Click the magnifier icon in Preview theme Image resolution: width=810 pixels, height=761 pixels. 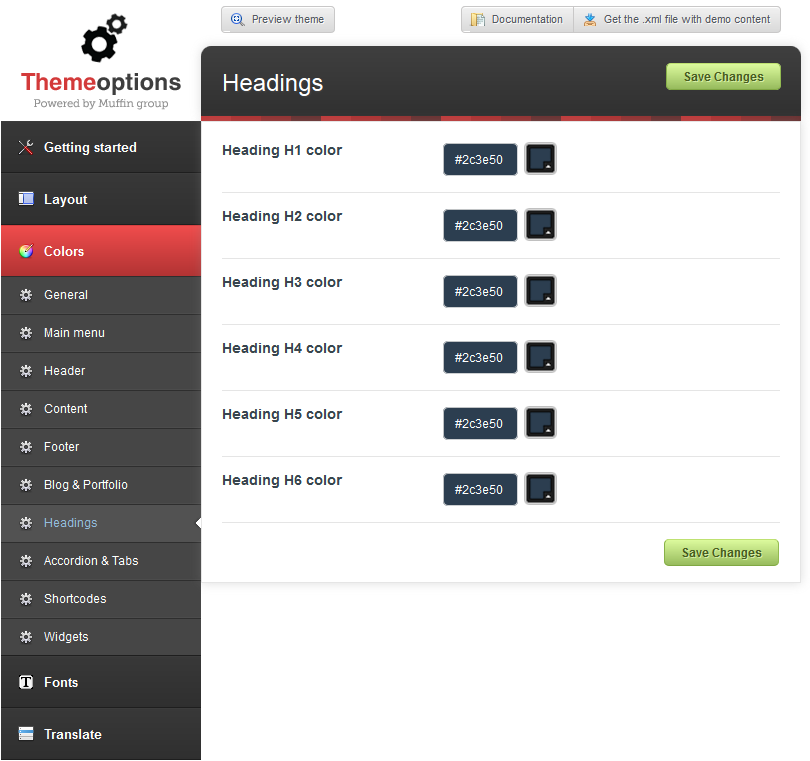[x=238, y=20]
